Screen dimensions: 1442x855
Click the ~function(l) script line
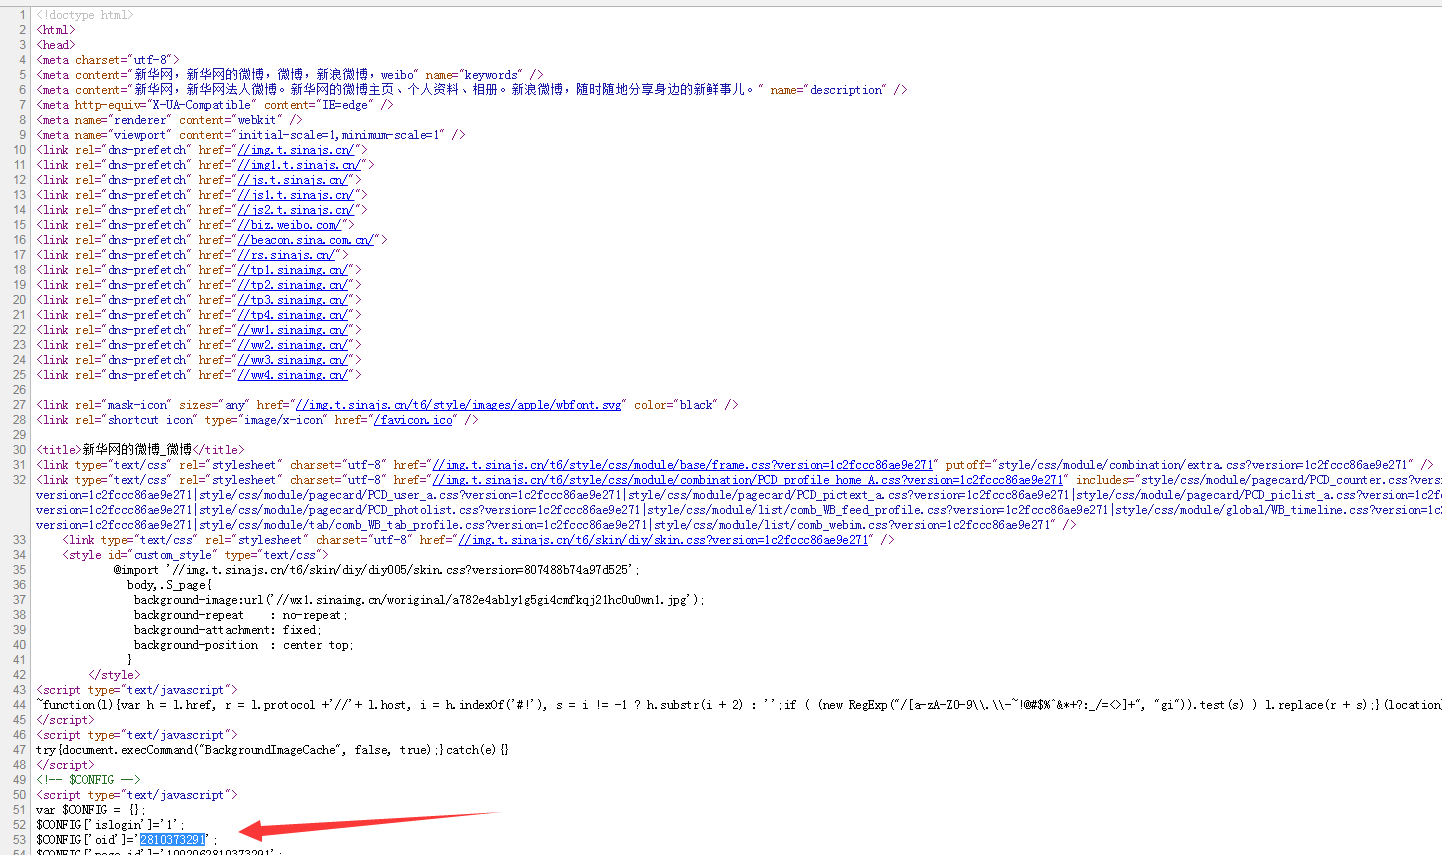click(739, 705)
